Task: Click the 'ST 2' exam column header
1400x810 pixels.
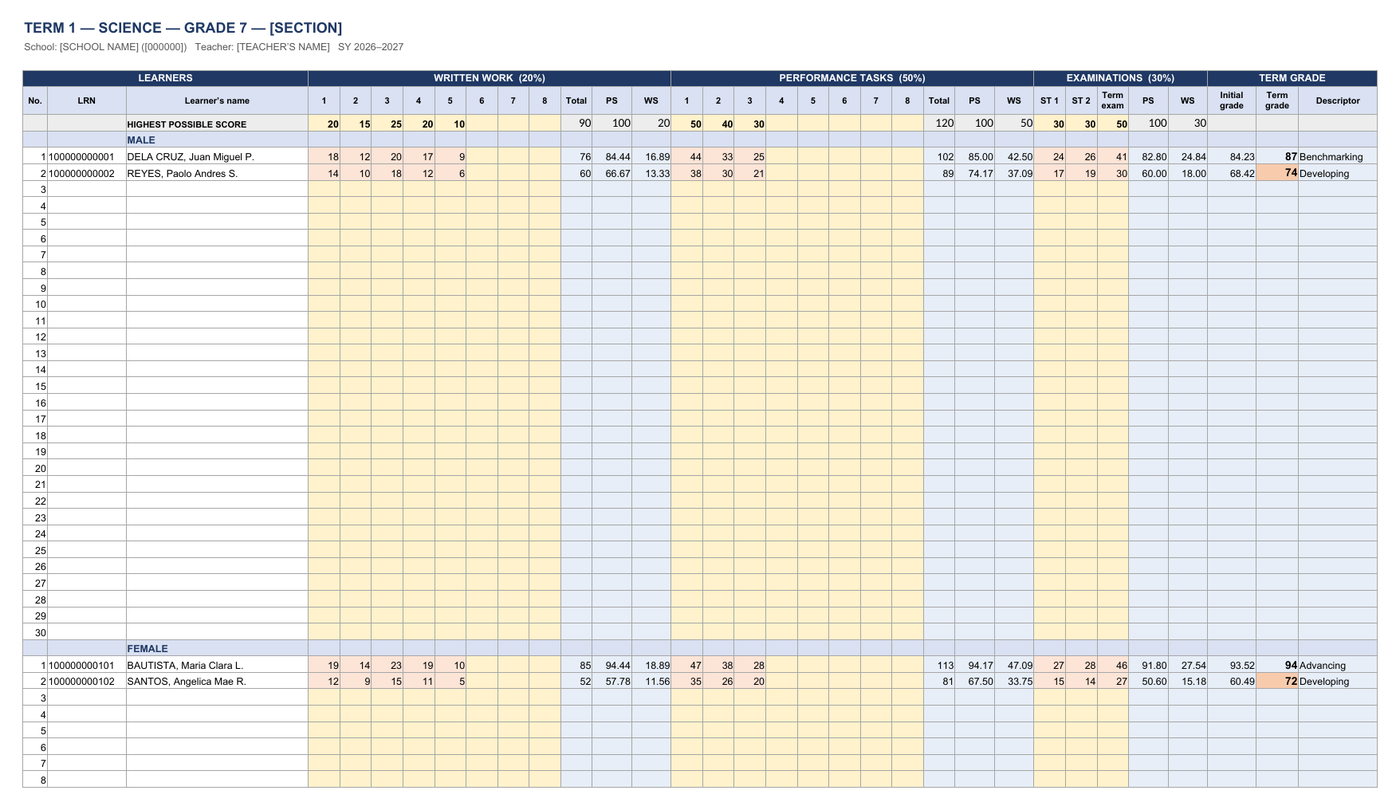Action: pos(1081,101)
